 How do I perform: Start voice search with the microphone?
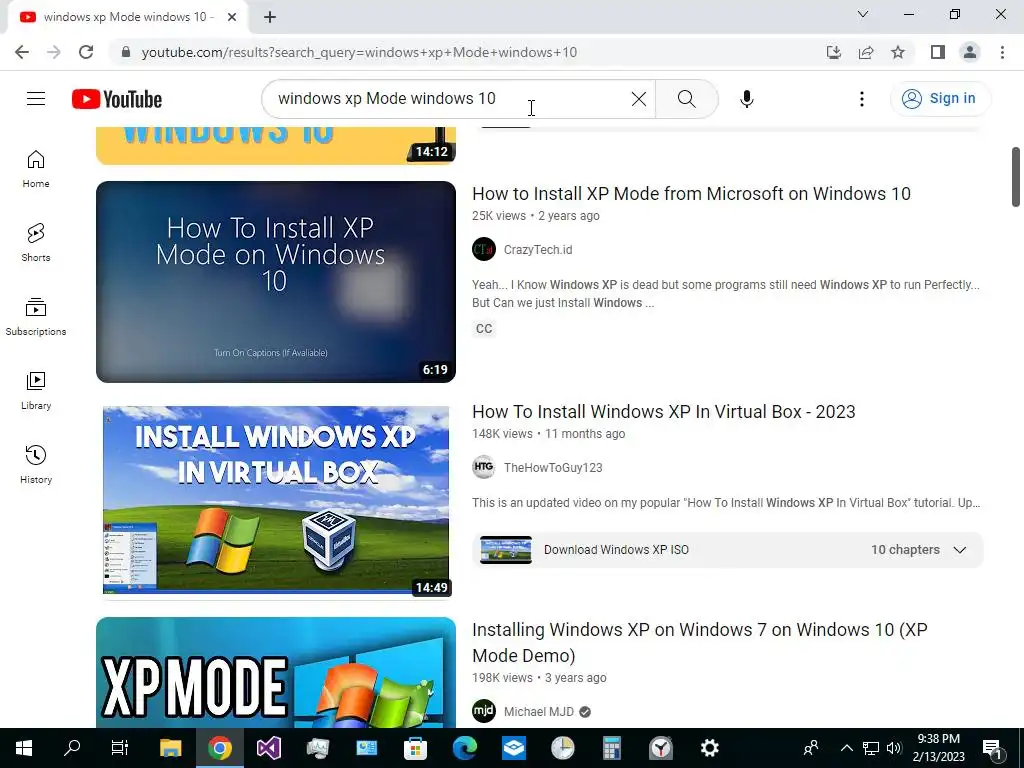[746, 99]
